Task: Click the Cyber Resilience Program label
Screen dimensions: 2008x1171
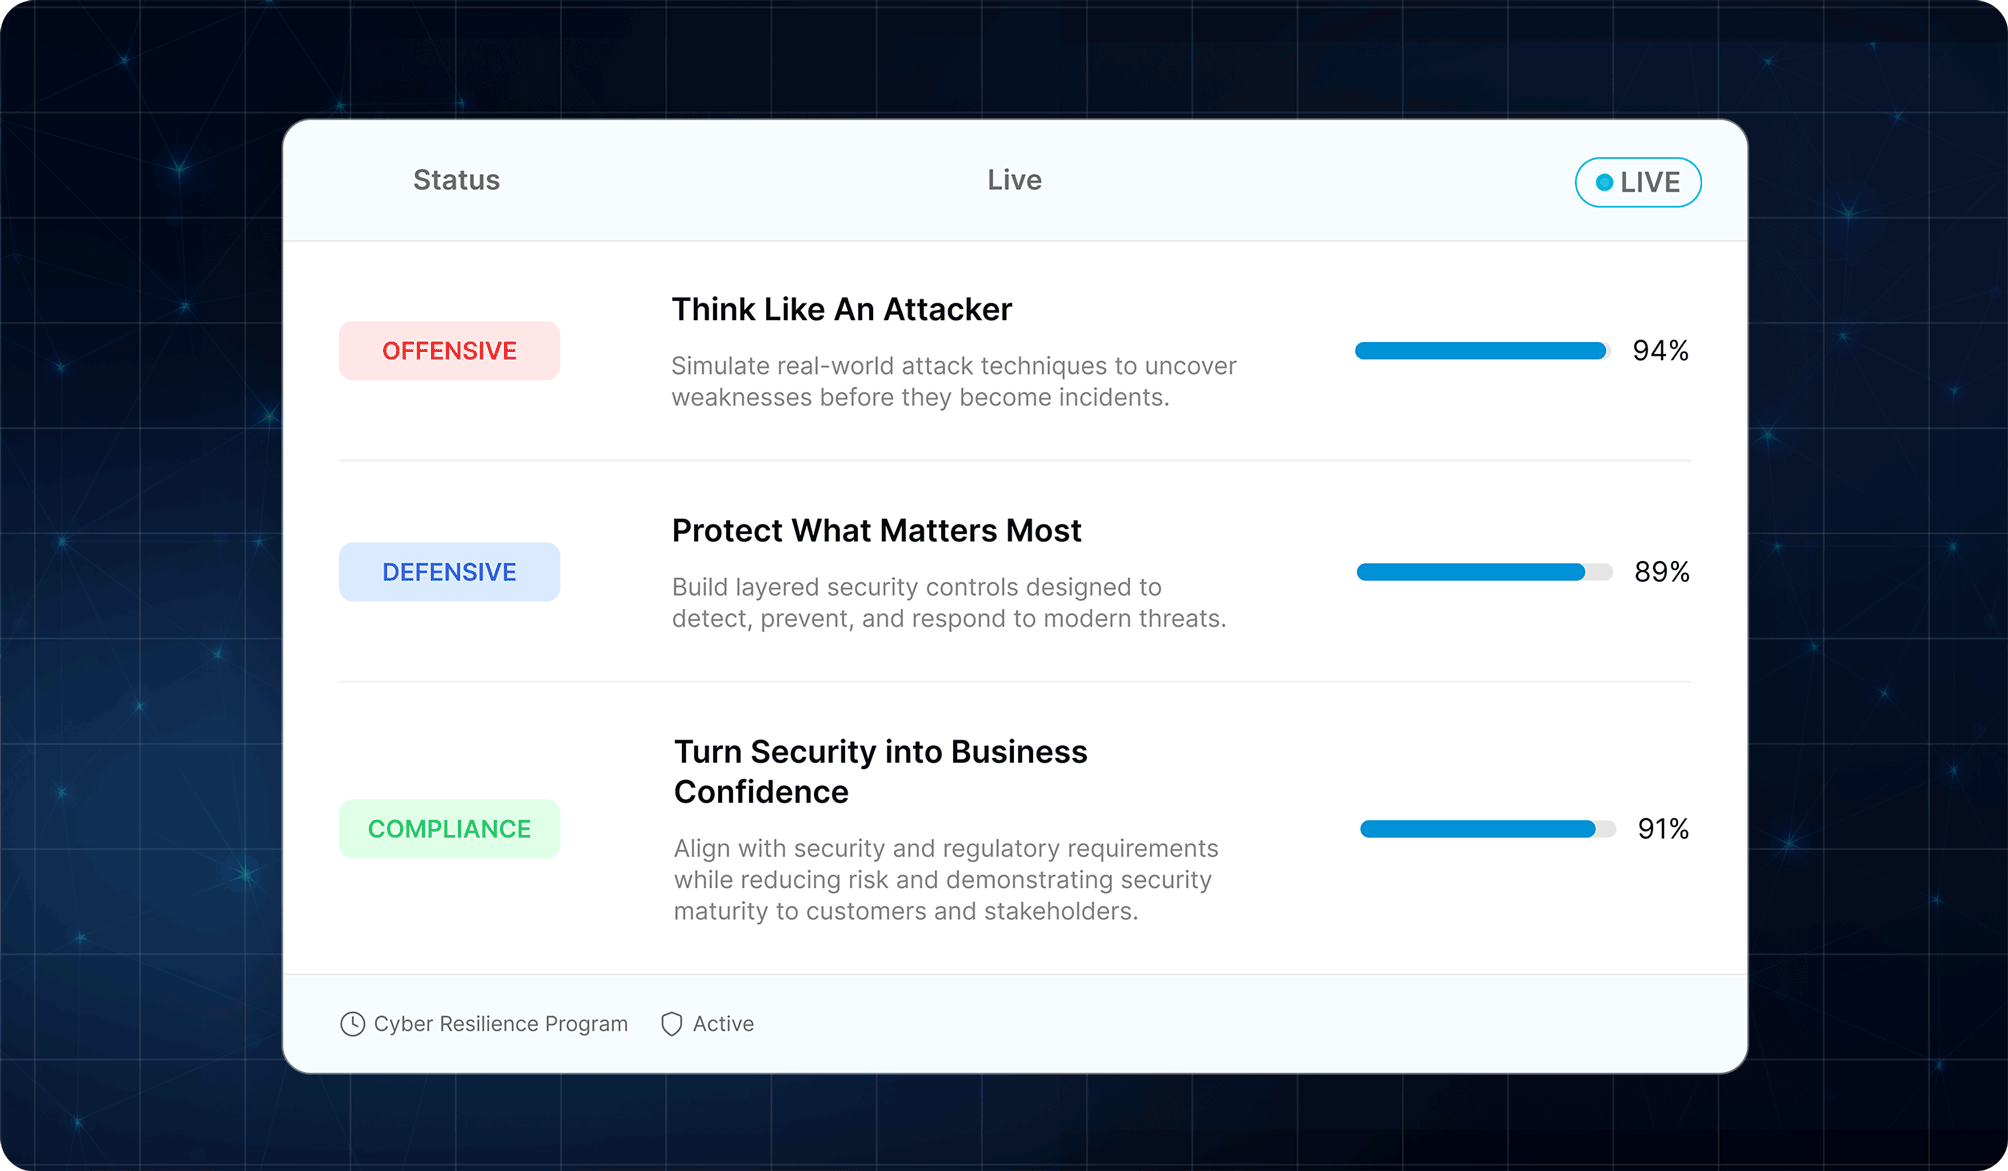Action: point(501,1024)
